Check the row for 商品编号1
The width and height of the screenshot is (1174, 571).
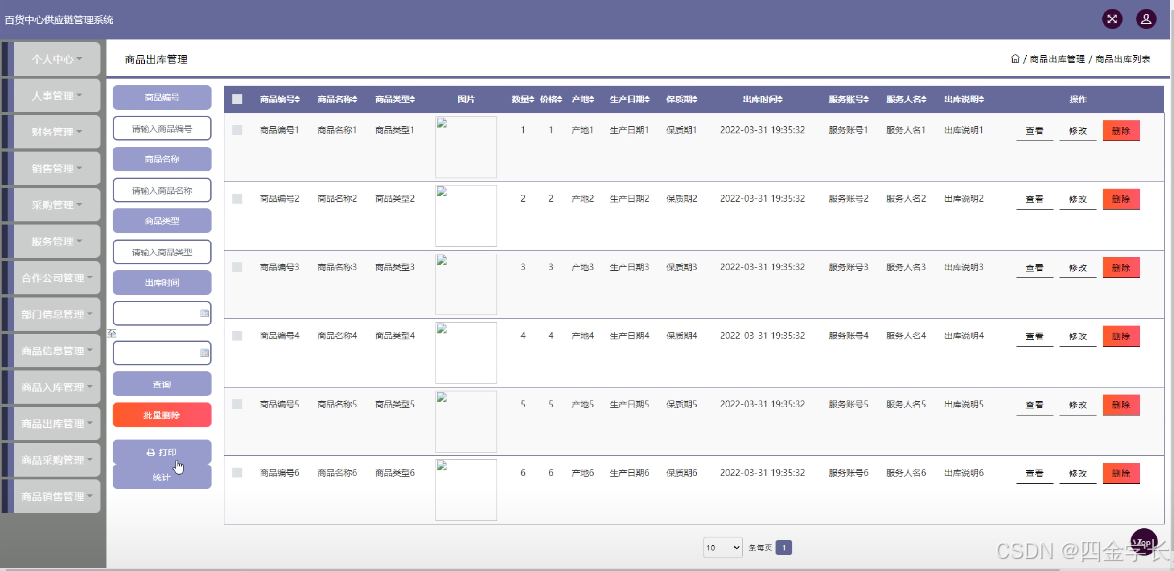pyautogui.click(x=237, y=130)
